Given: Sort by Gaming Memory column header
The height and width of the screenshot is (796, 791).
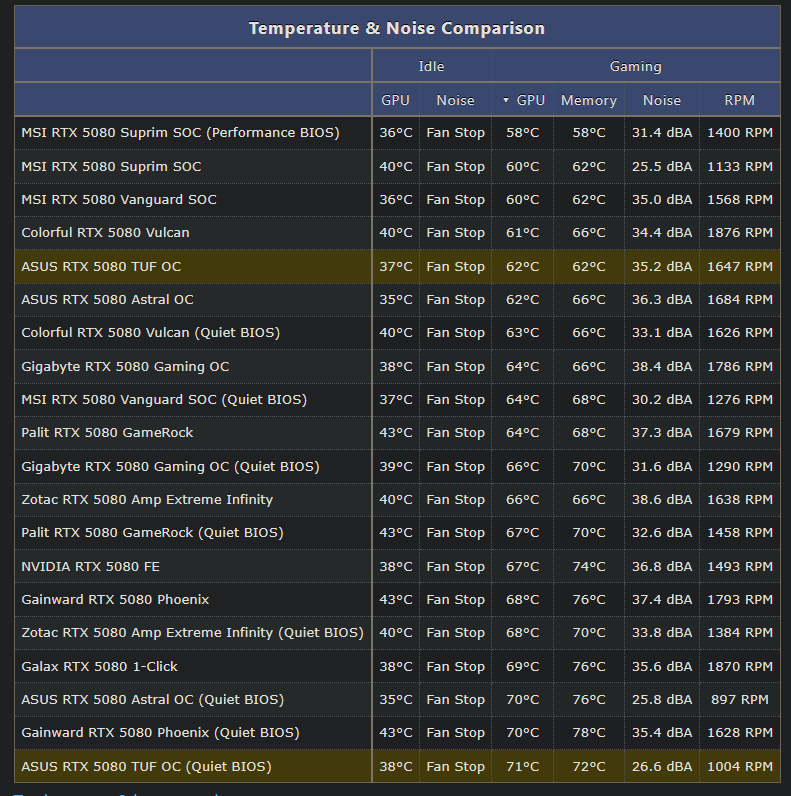Looking at the screenshot, I should 589,100.
